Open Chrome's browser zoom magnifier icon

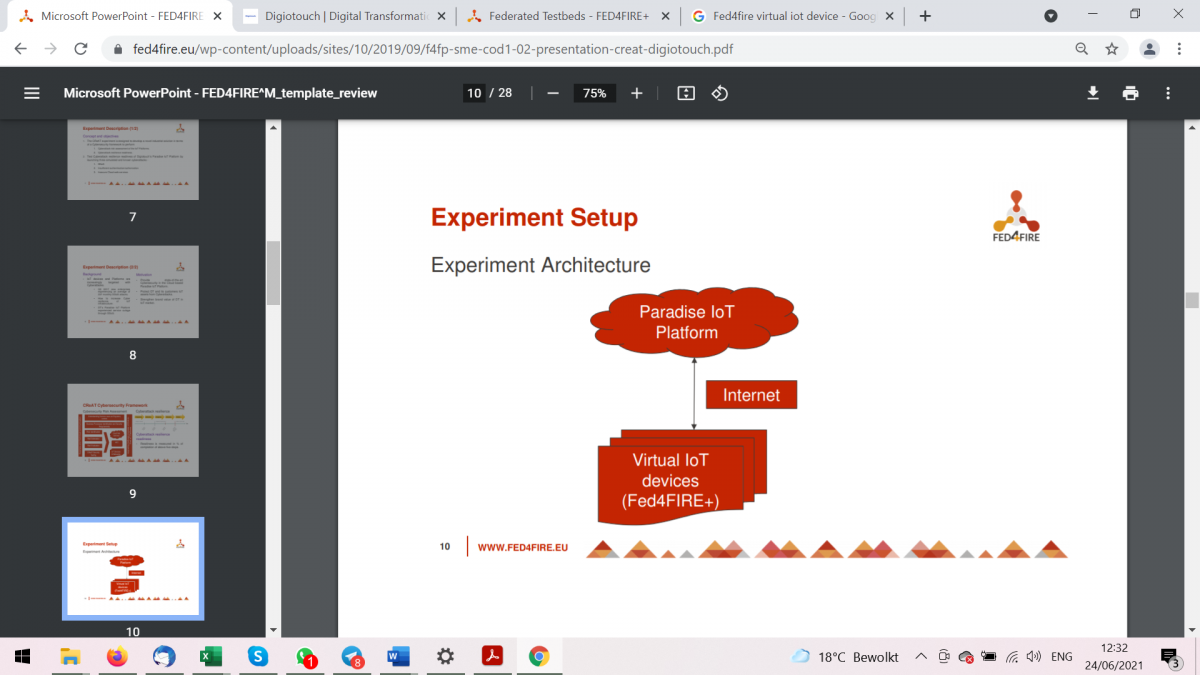click(x=1081, y=48)
